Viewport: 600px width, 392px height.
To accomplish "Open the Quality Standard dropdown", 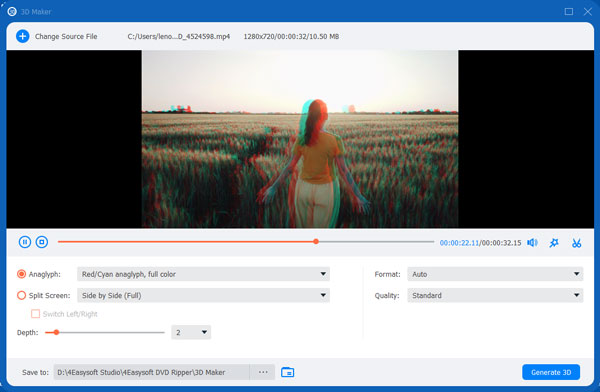I will (x=495, y=296).
